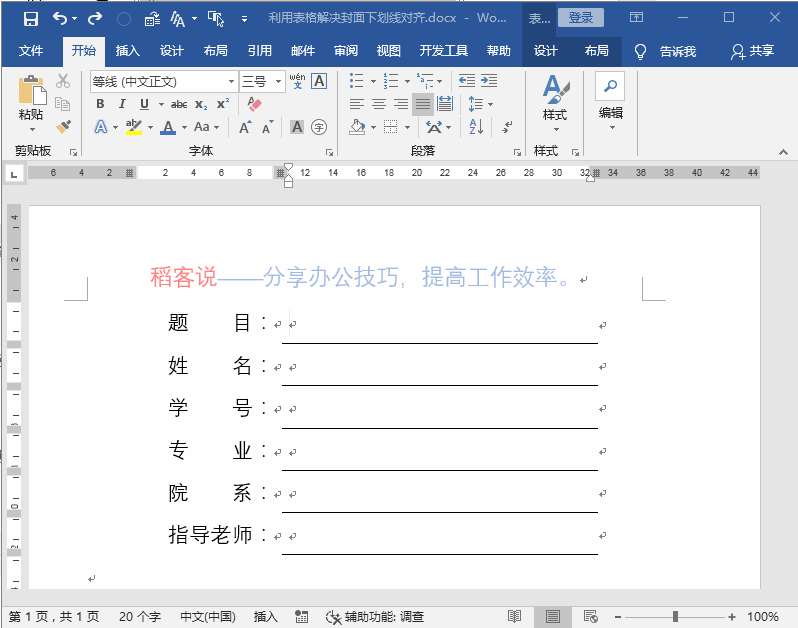Pick the yellow text highlight color
Screen dimensions: 798x628
pyautogui.click(x=134, y=127)
